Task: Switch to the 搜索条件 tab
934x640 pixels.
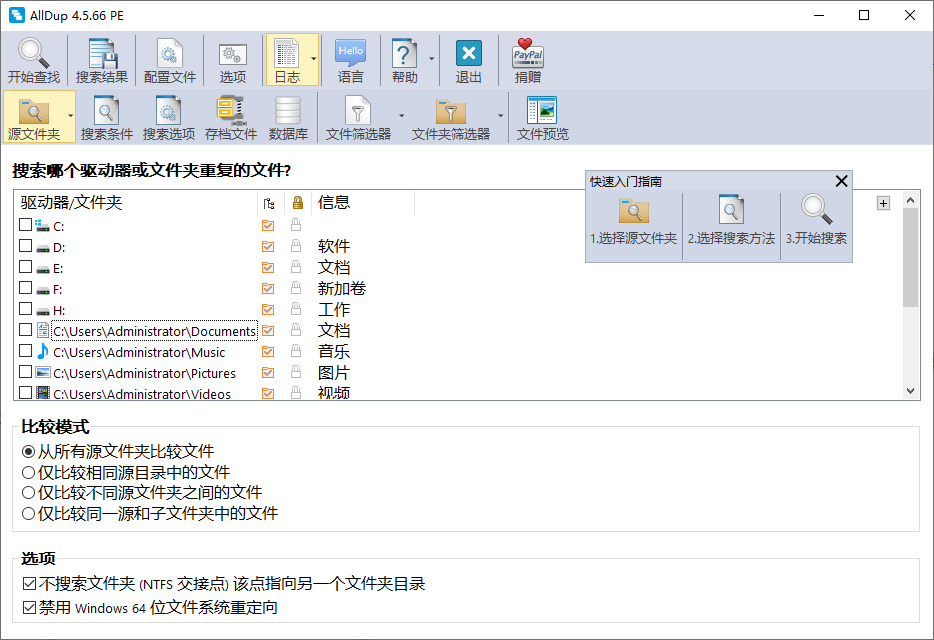Action: [107, 117]
